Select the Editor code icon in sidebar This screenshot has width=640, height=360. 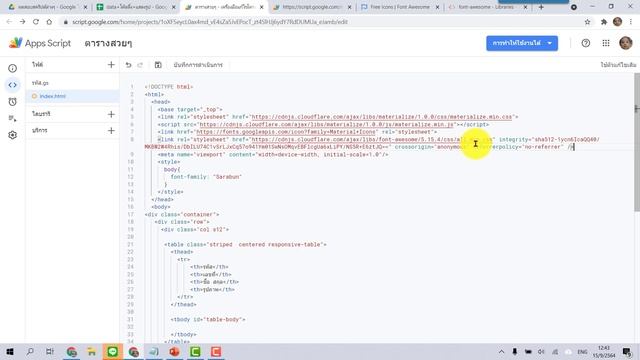coord(13,85)
